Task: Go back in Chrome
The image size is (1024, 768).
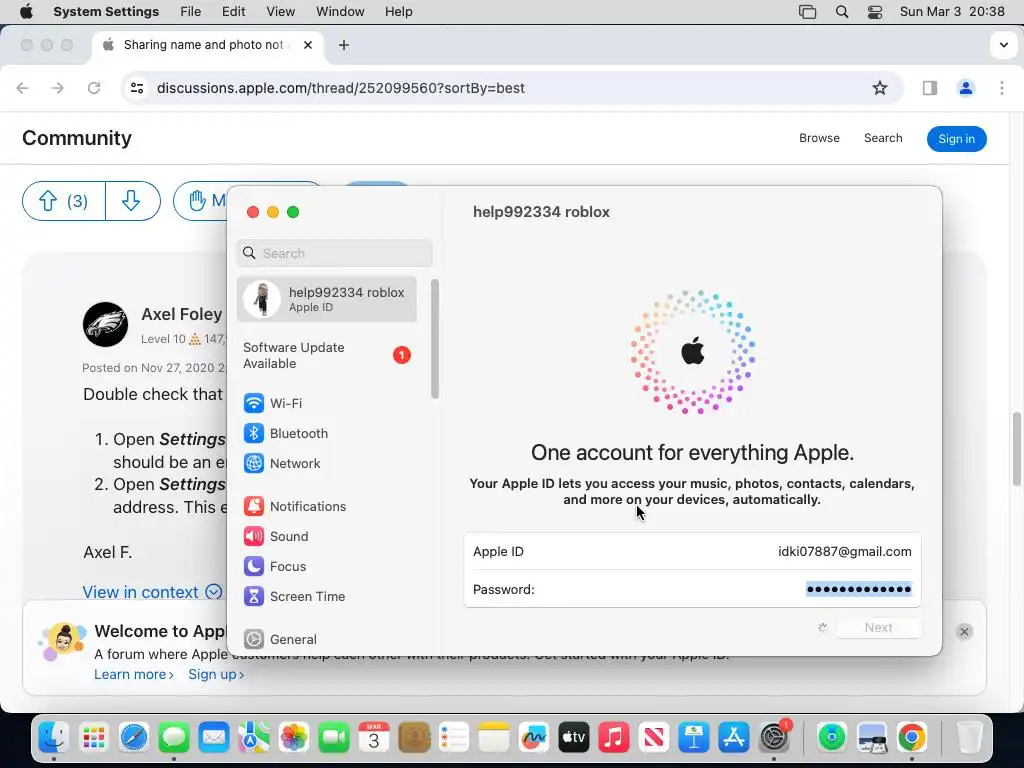Action: (x=22, y=88)
